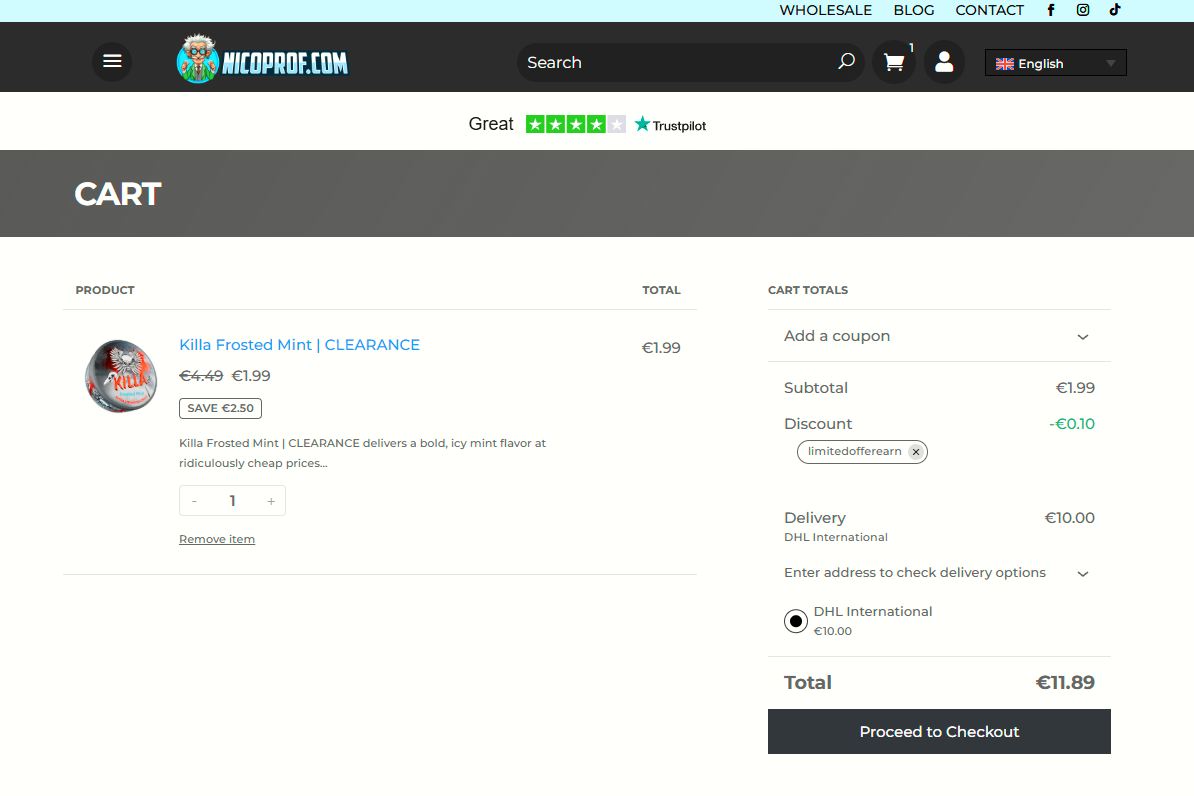Visit the Instagram page icon
The width and height of the screenshot is (1194, 796).
click(x=1083, y=10)
